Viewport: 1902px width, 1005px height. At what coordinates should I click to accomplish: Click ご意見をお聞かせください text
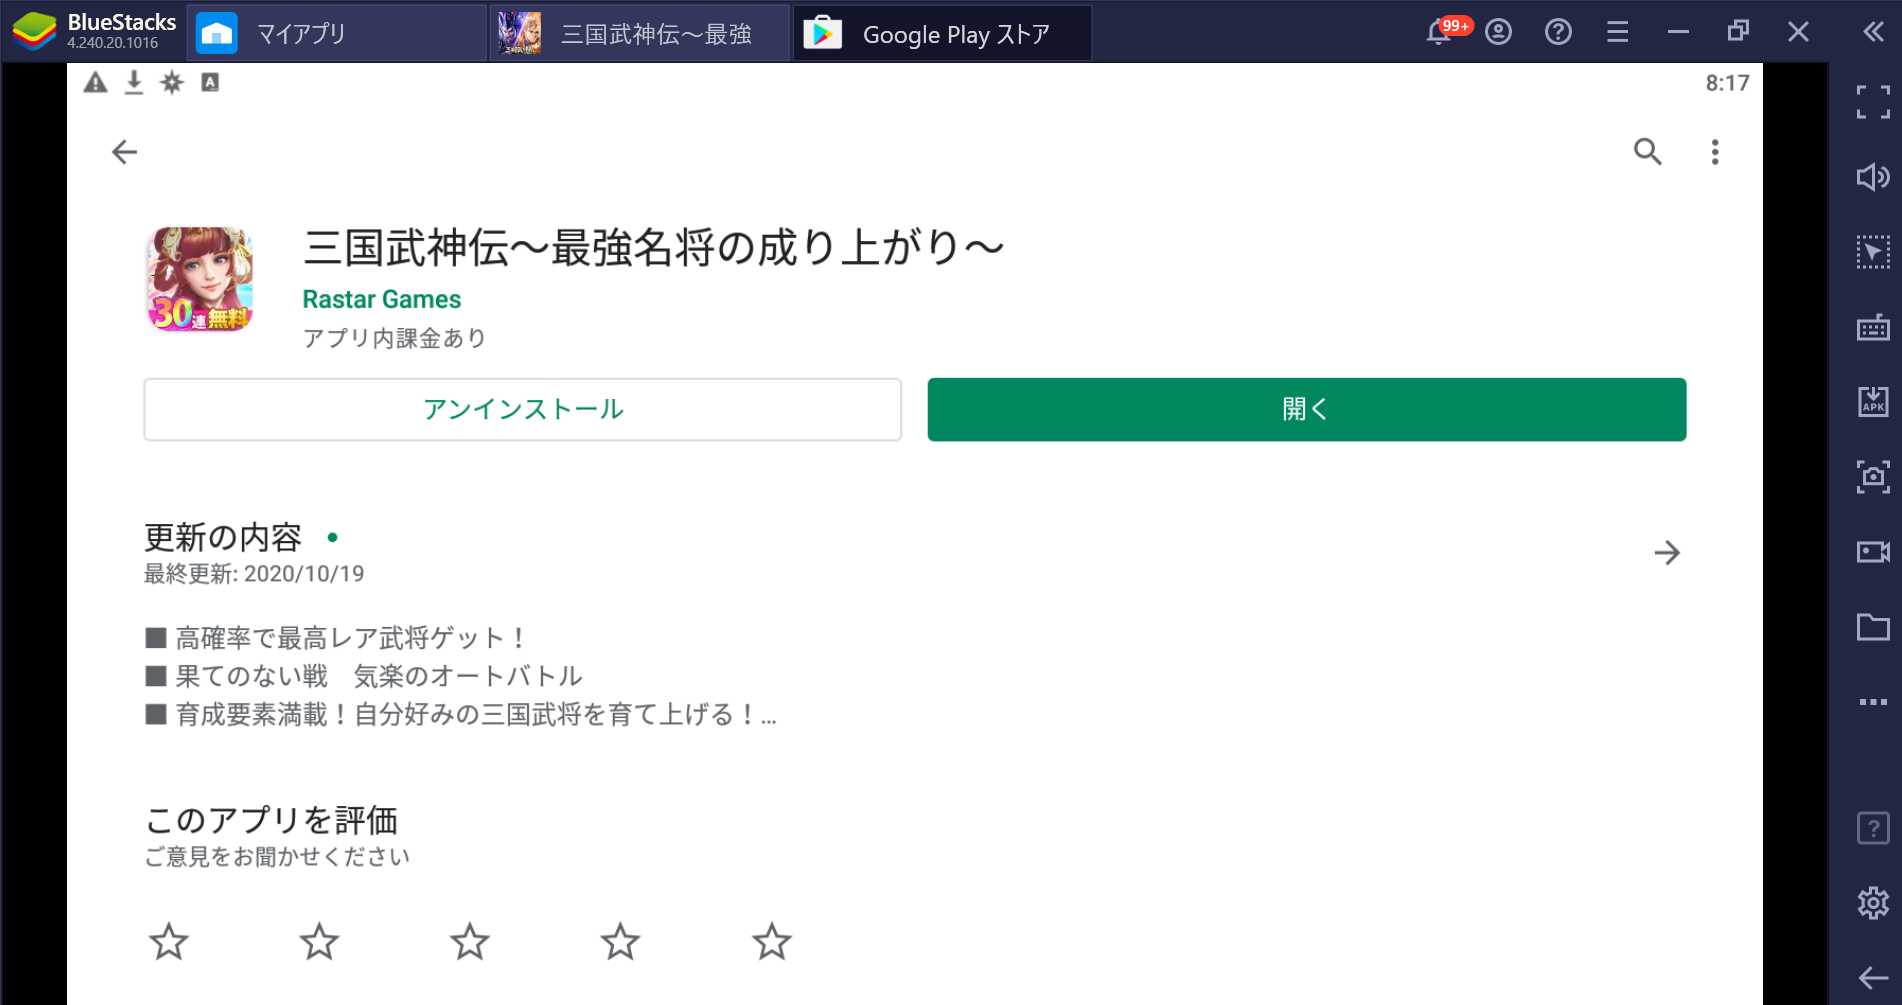[277, 857]
